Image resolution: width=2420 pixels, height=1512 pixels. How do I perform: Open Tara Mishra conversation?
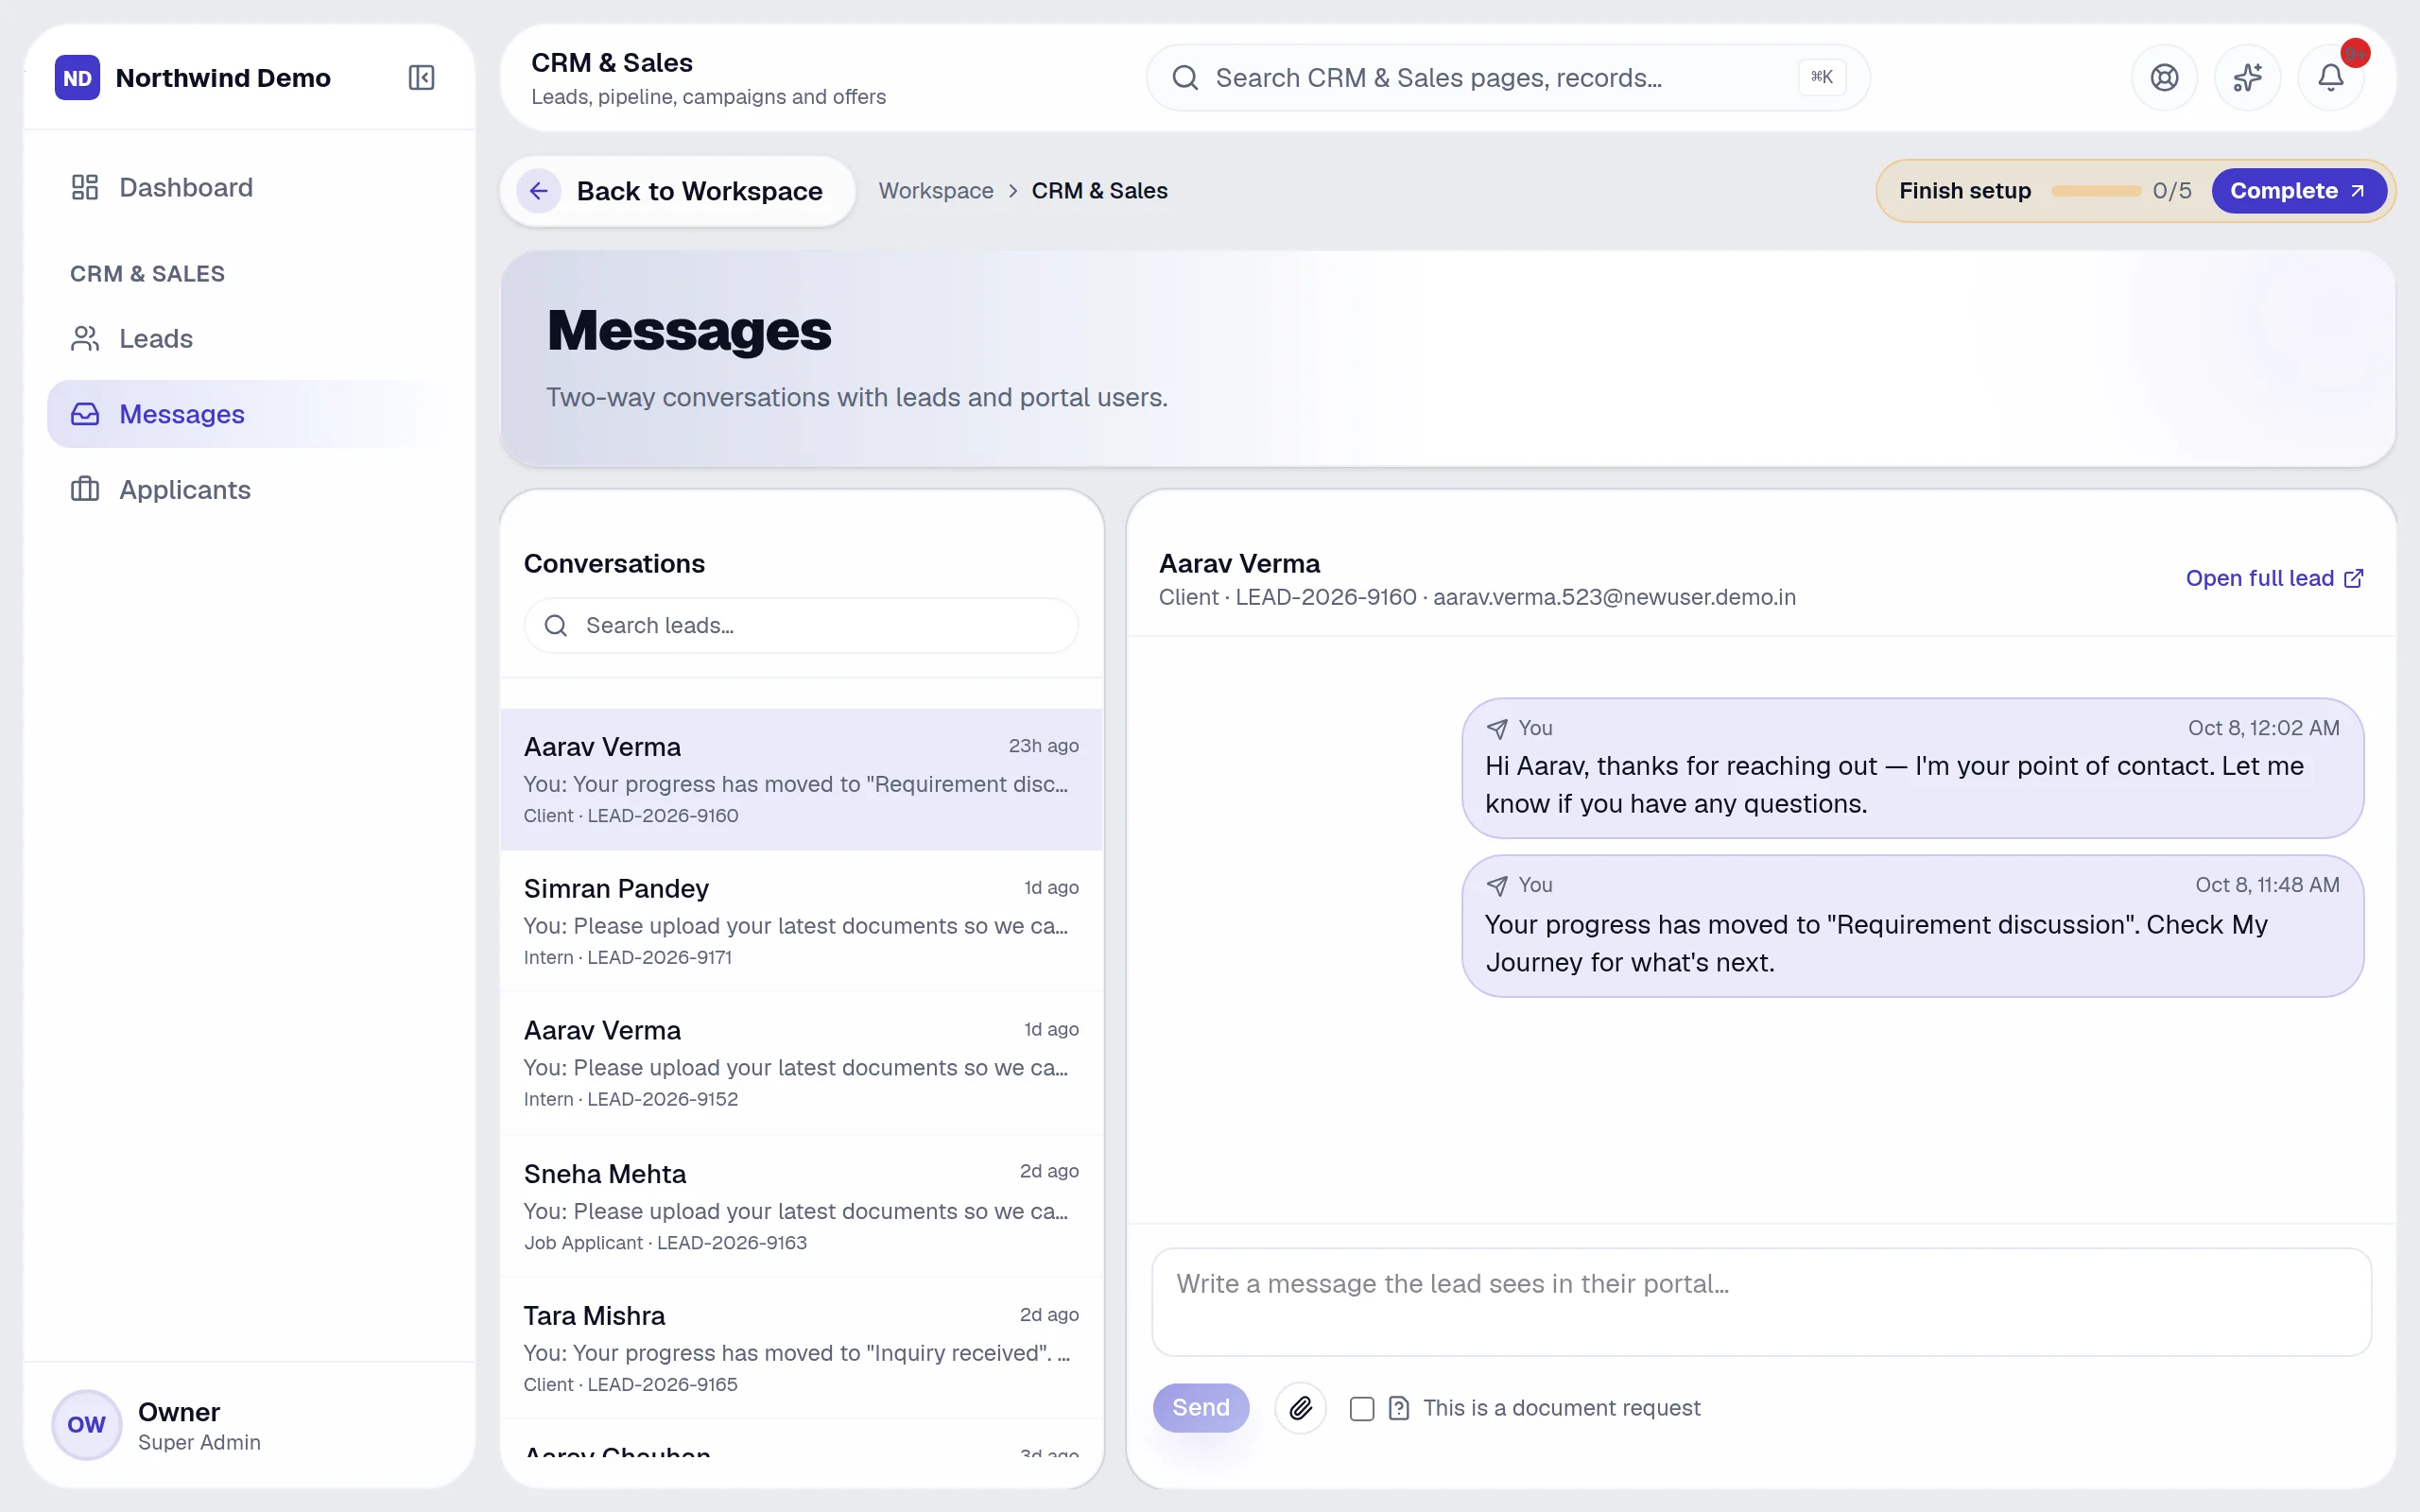pos(801,1348)
